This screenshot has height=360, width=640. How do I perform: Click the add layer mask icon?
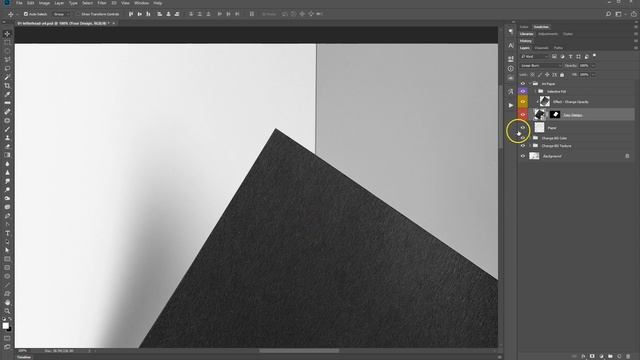point(592,356)
